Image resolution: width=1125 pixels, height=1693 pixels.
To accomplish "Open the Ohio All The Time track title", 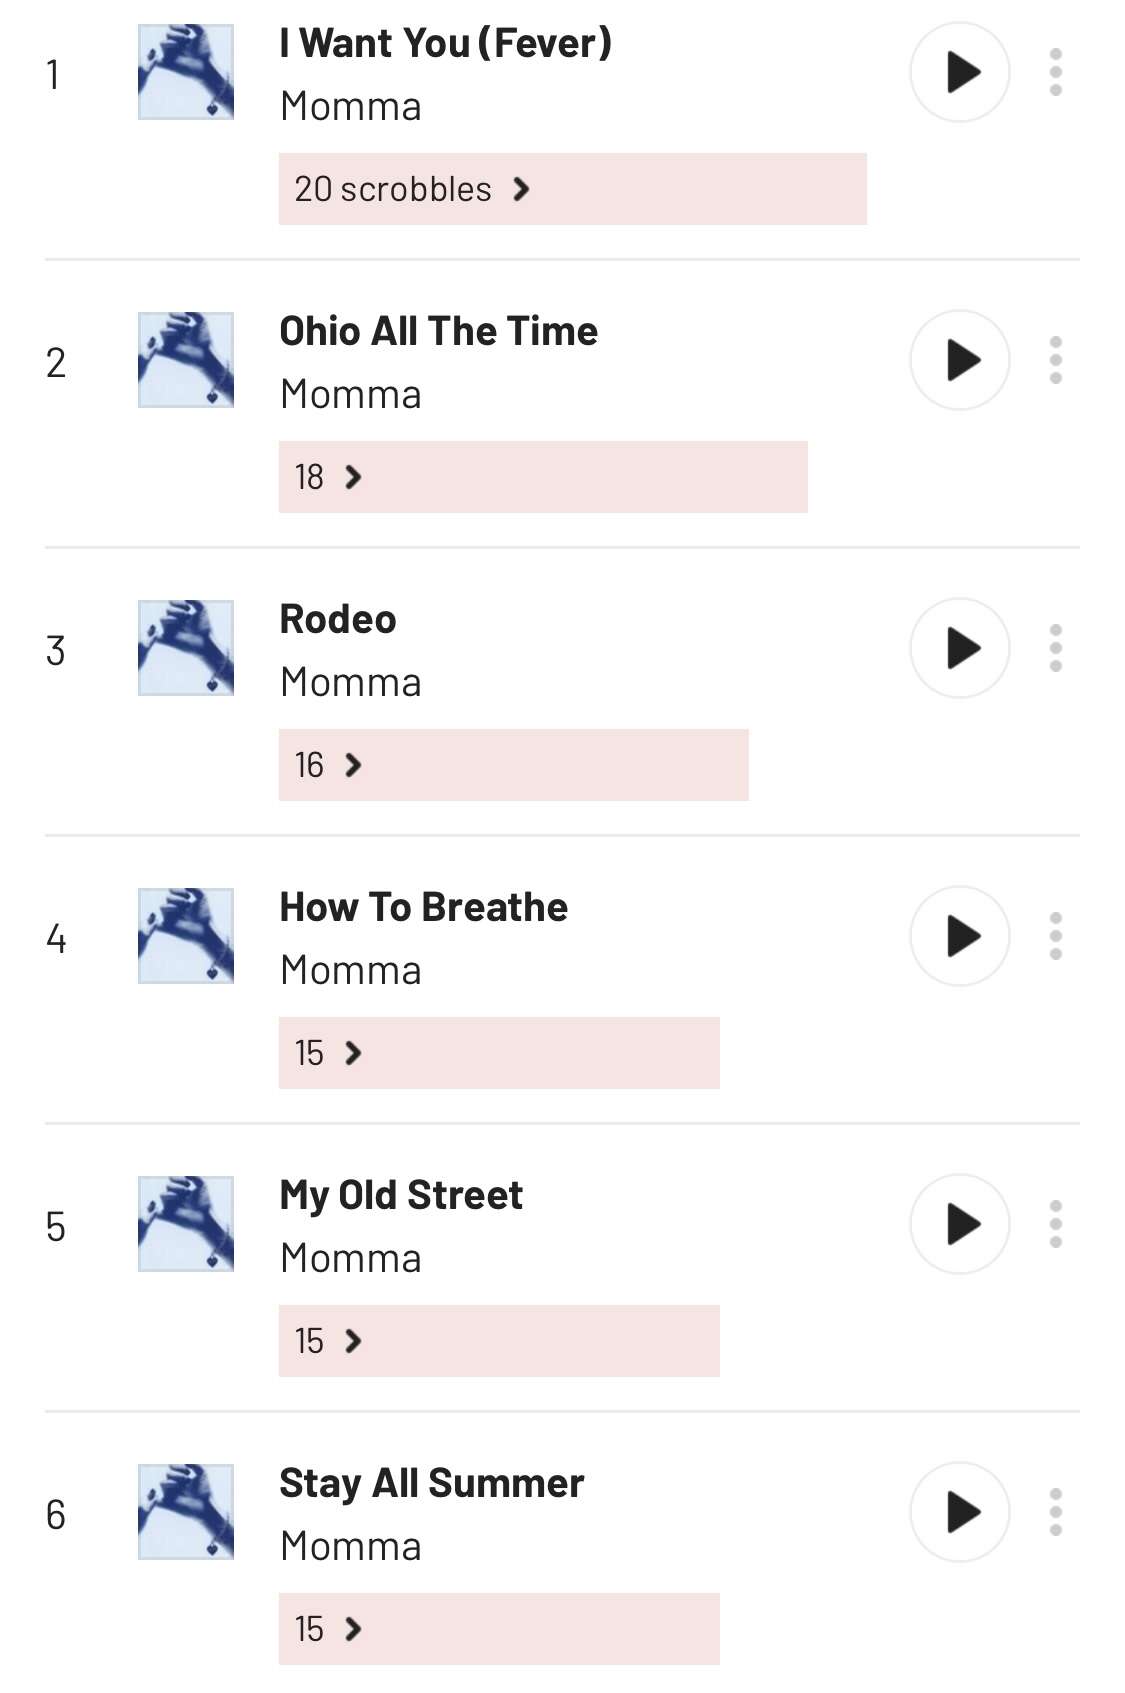I will [438, 331].
